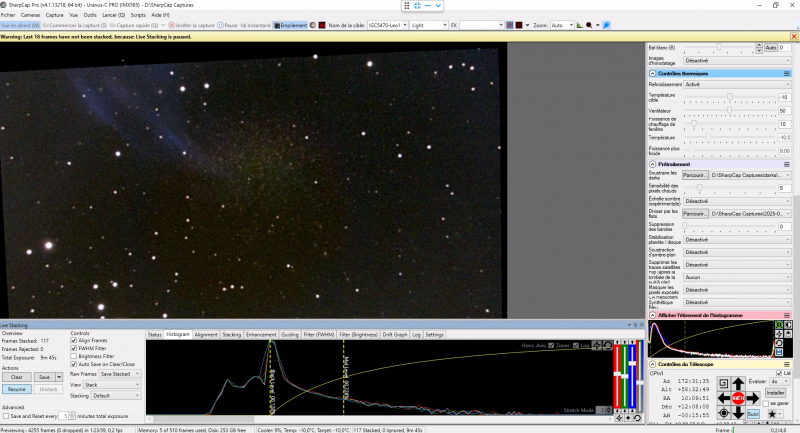This screenshot has height=433, width=800.
Task: Open the Light frame type dropdown
Action: click(429, 25)
